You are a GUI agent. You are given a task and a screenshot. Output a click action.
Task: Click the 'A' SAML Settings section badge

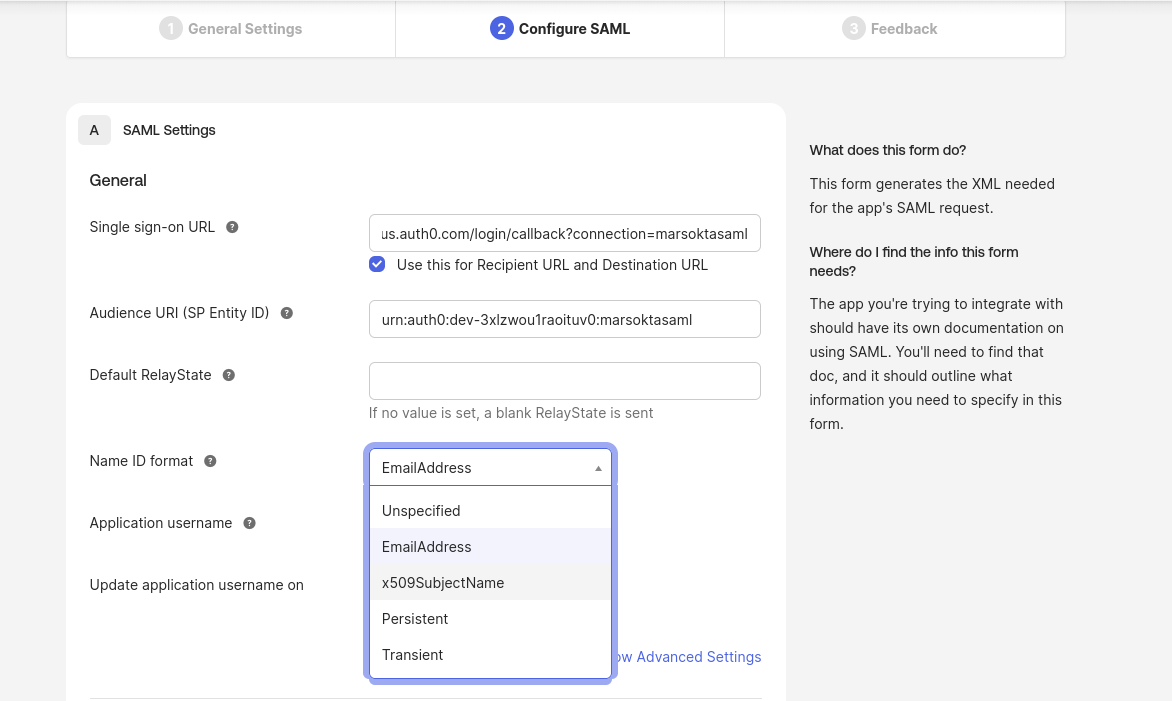tap(94, 130)
